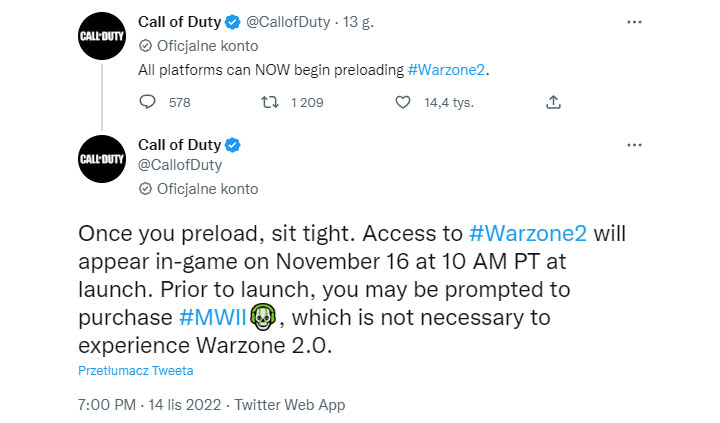This screenshot has width=720, height=423.
Task: Open the second tweet's three-dot menu
Action: click(633, 144)
